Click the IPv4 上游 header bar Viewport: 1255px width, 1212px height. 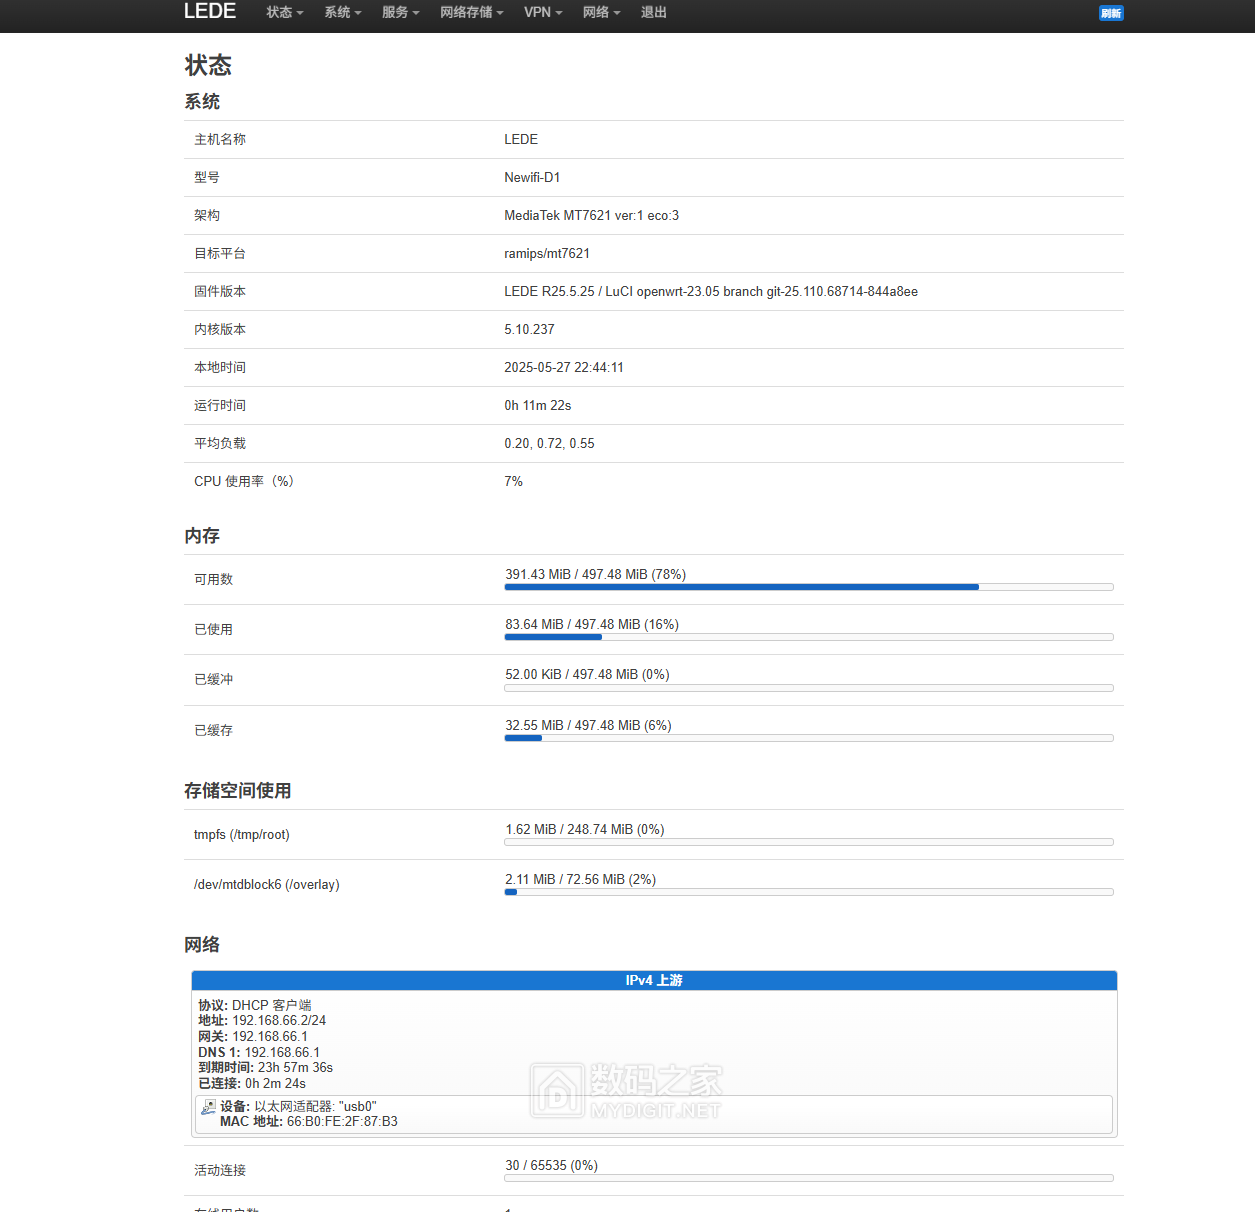click(654, 981)
